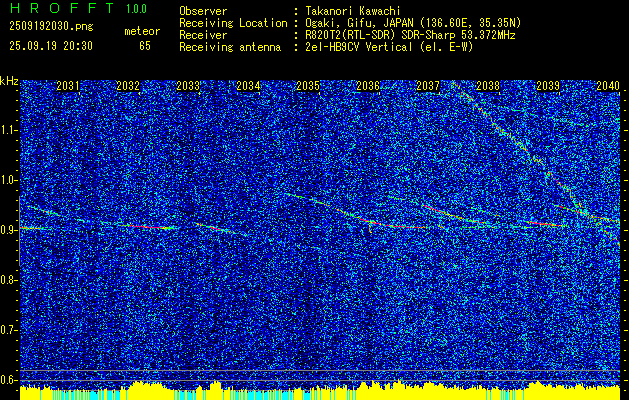Click the 0.6 kHz axis label
Image resolution: width=629 pixels, height=400 pixels.
point(7,380)
